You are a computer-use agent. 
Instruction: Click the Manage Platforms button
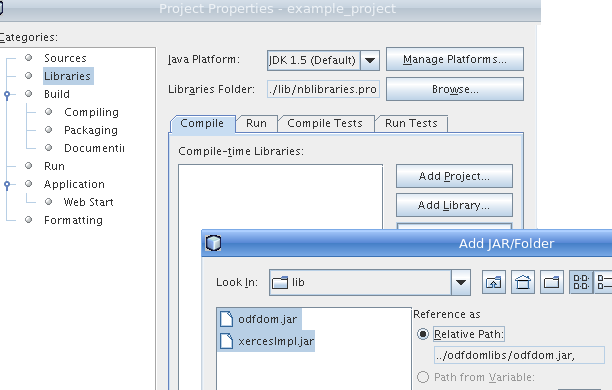(x=455, y=59)
